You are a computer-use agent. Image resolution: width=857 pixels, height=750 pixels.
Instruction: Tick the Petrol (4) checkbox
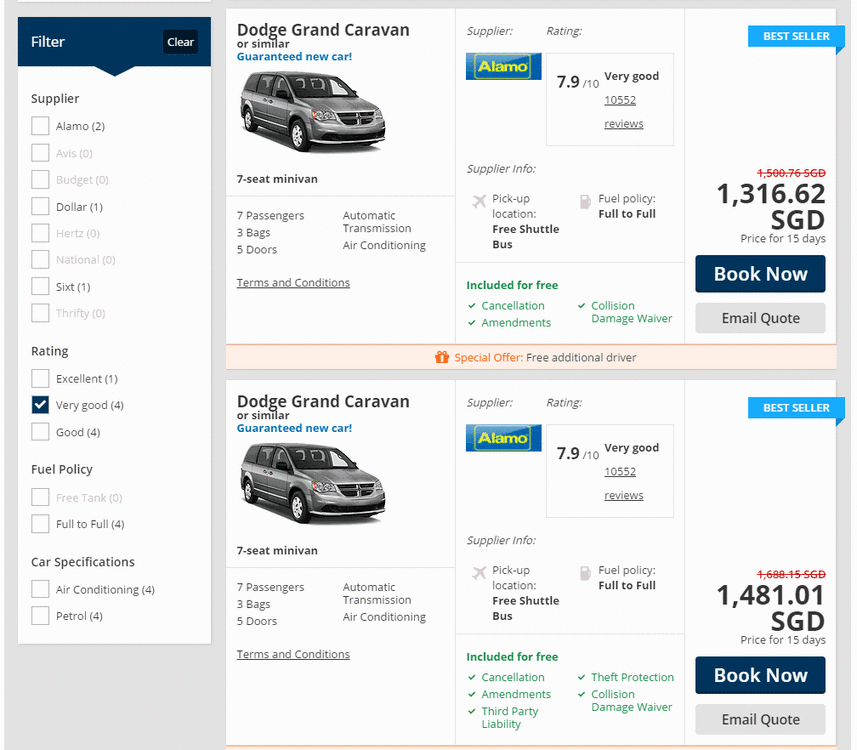click(x=40, y=616)
